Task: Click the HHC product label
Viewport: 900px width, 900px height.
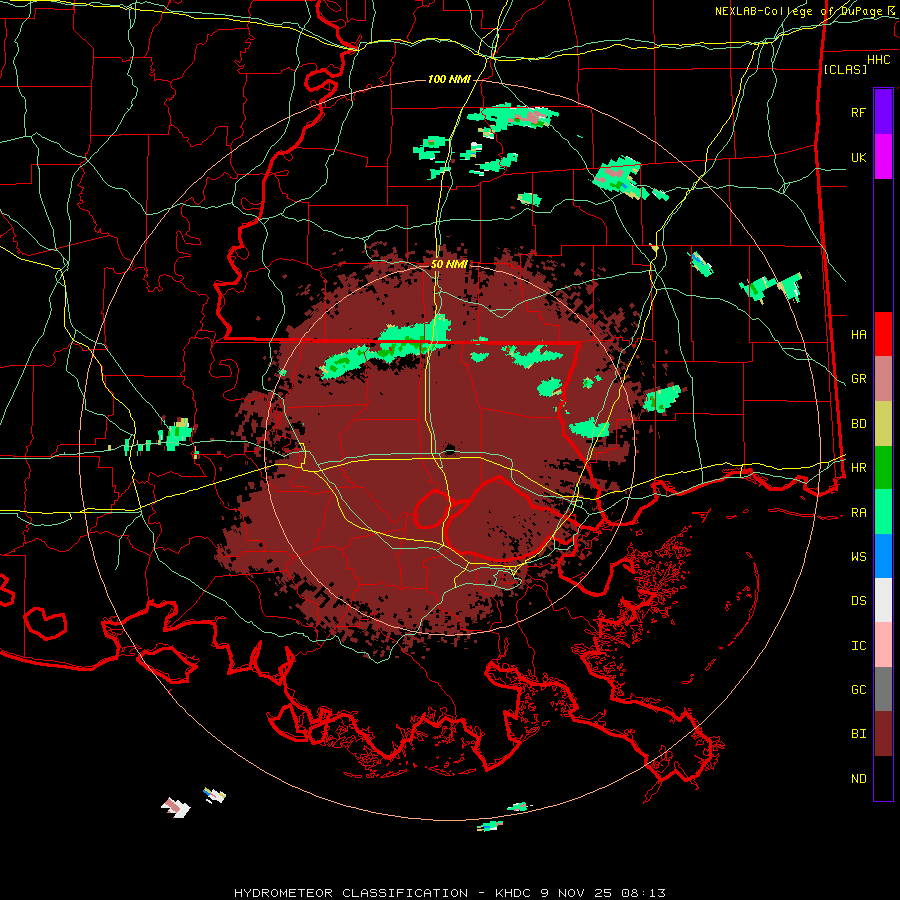Action: (x=878, y=60)
